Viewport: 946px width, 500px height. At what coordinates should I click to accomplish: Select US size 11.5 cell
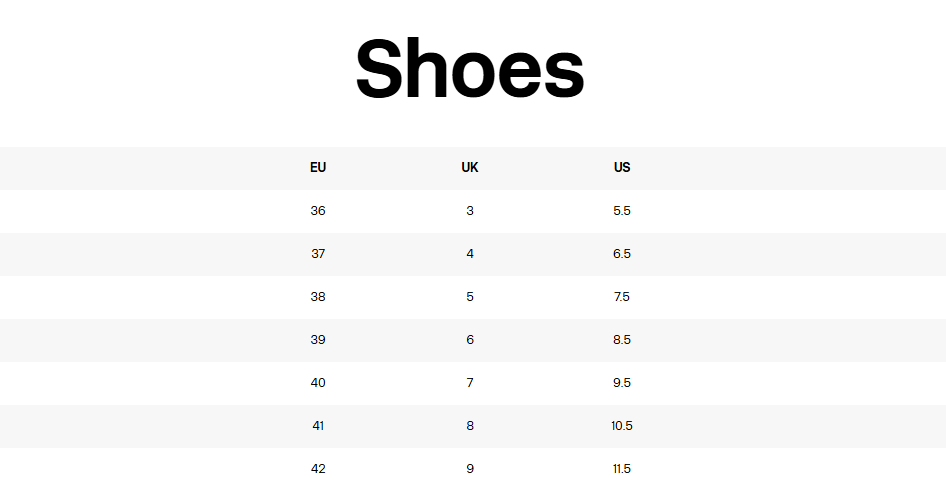click(x=622, y=469)
